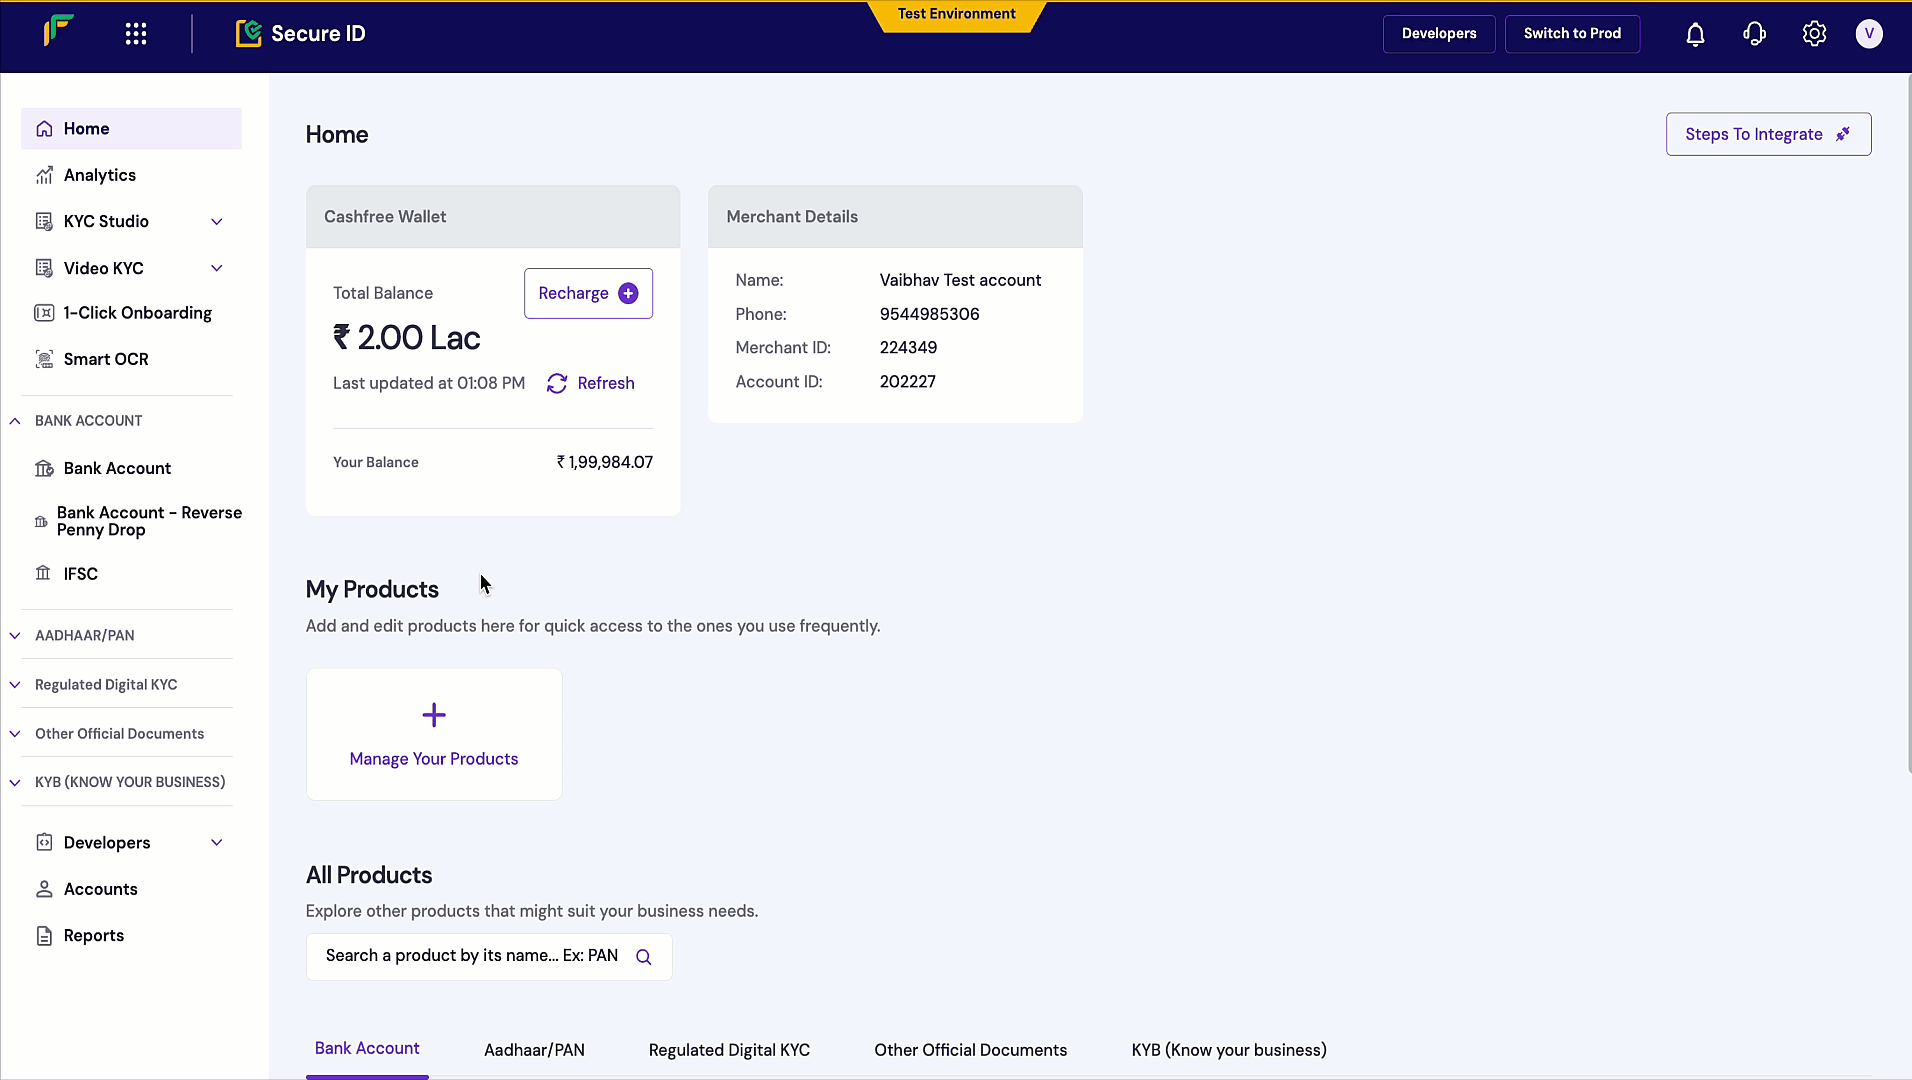Viewport: 1912px width, 1080px height.
Task: Expand the KYC Studio chevron
Action: [217, 222]
